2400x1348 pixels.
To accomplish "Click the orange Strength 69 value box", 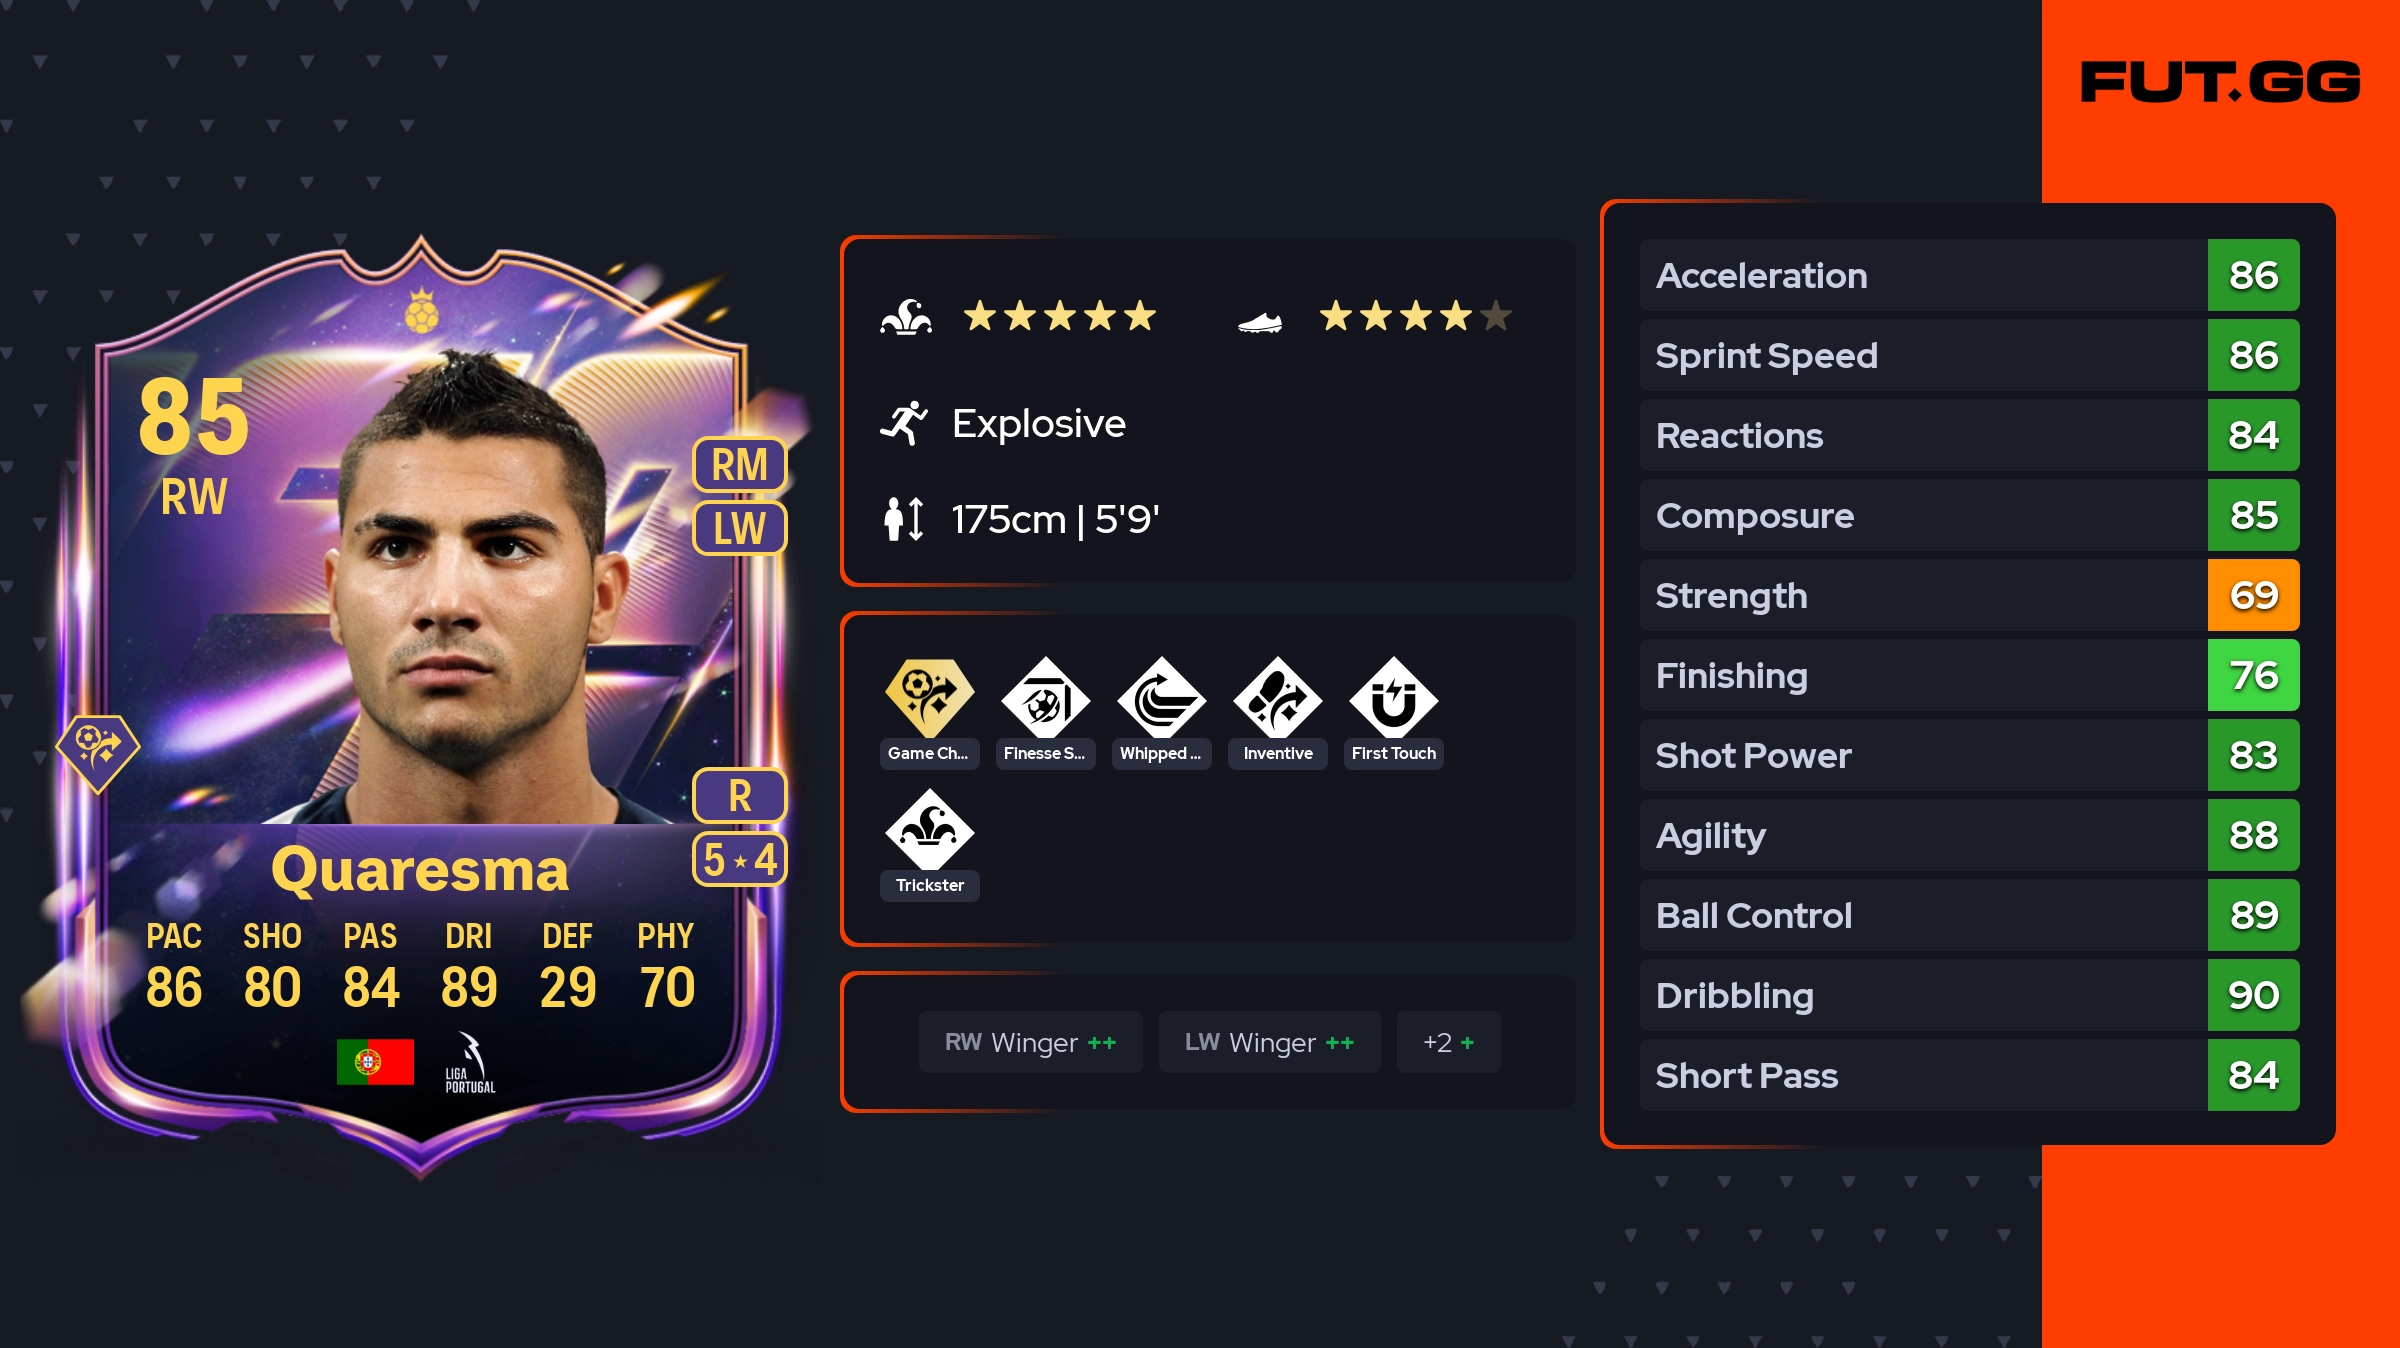I will (x=2253, y=595).
